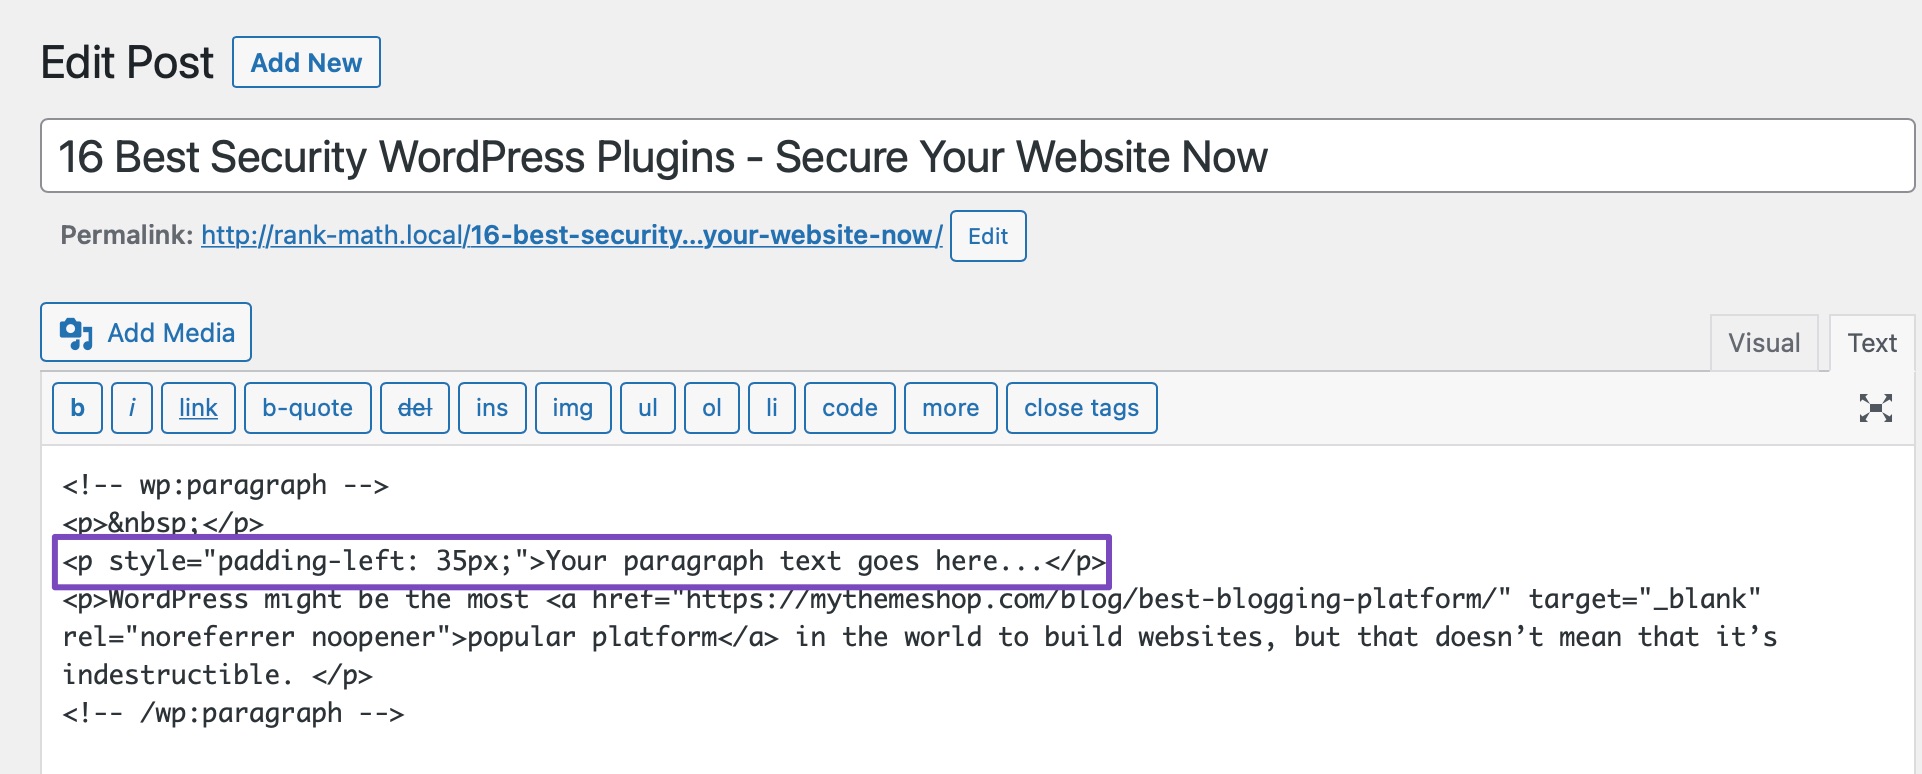Add ordered list ol tag
1922x774 pixels.
712,408
